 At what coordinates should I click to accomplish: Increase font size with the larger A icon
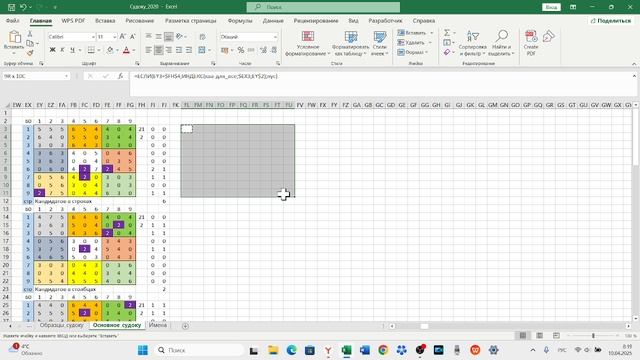[122, 37]
